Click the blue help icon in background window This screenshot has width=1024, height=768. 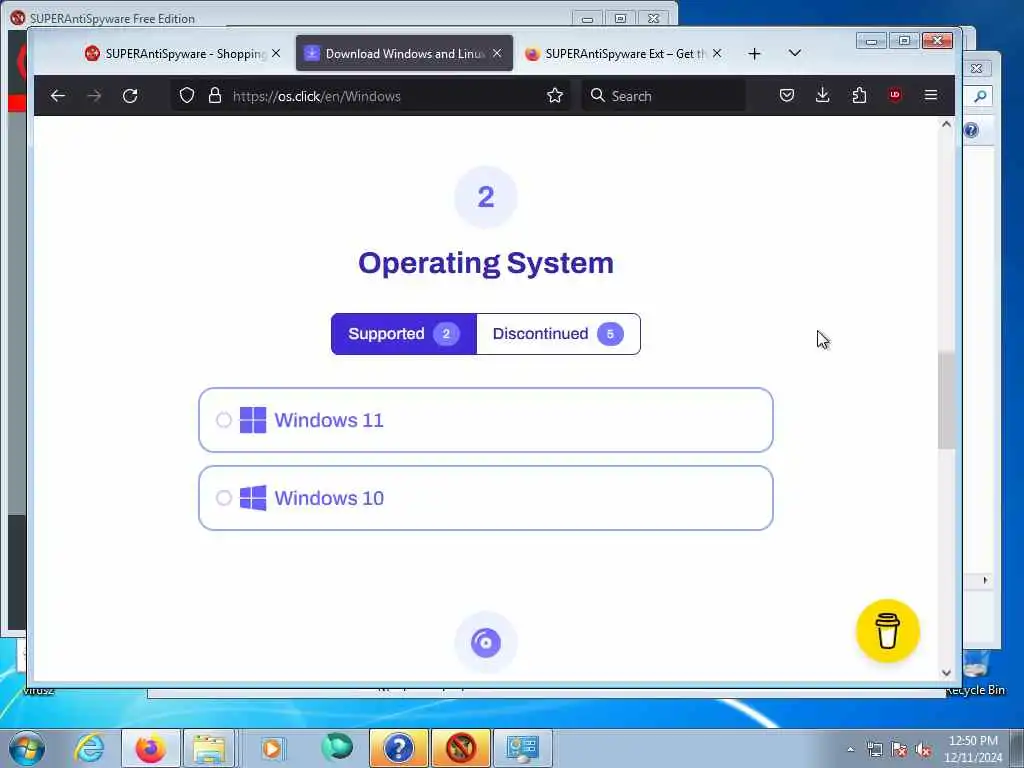click(971, 130)
